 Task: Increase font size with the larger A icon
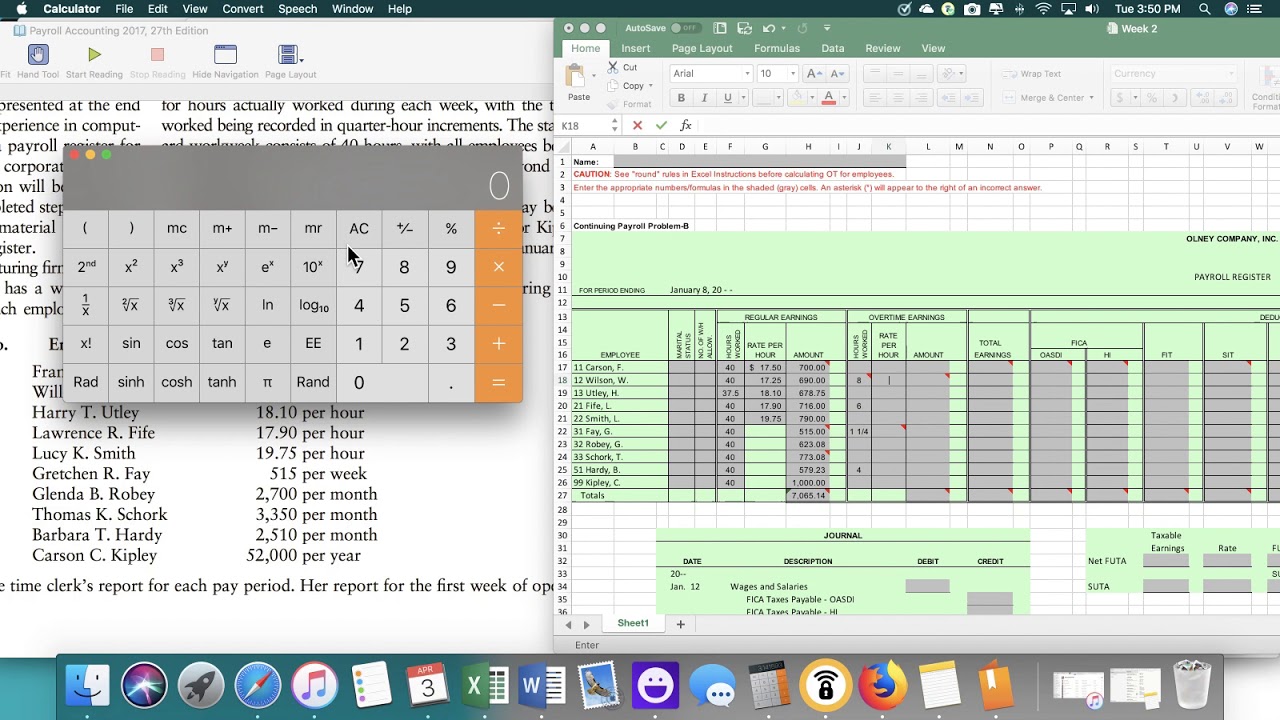point(815,74)
